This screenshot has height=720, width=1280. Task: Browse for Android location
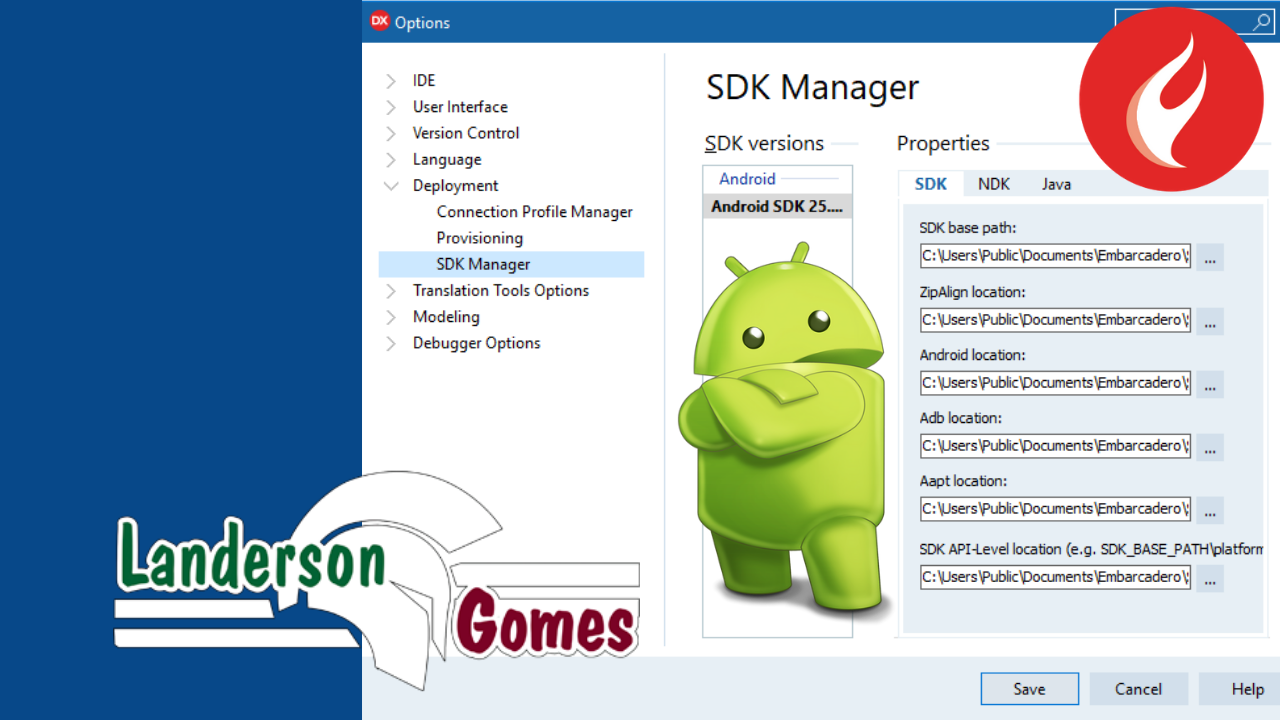click(x=1210, y=384)
